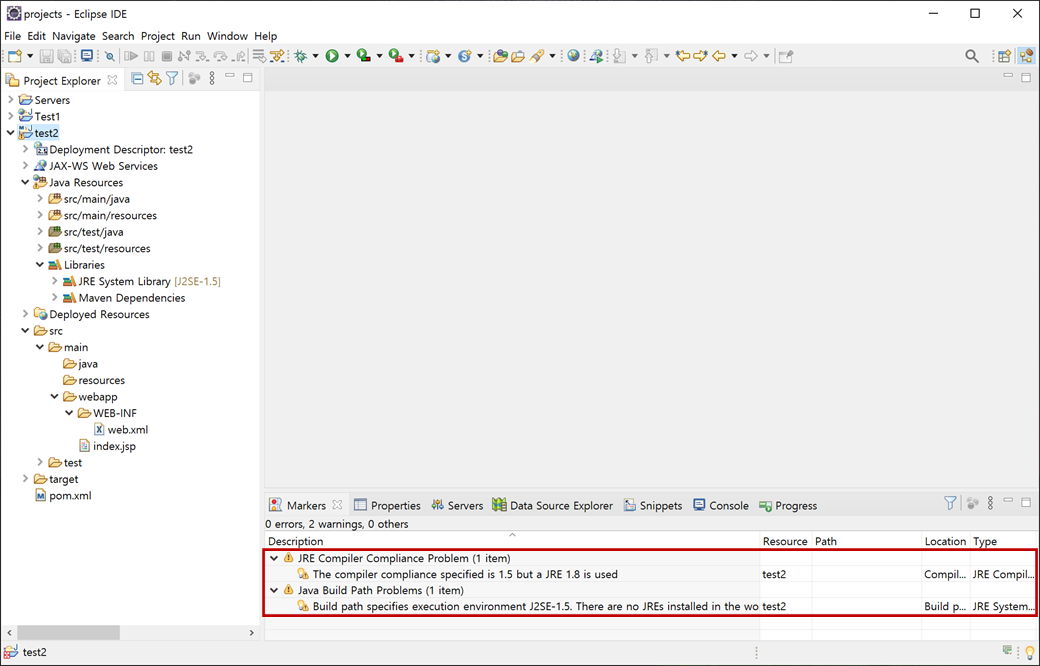Select web.xml file in tree
This screenshot has height=666, width=1040.
click(121, 430)
